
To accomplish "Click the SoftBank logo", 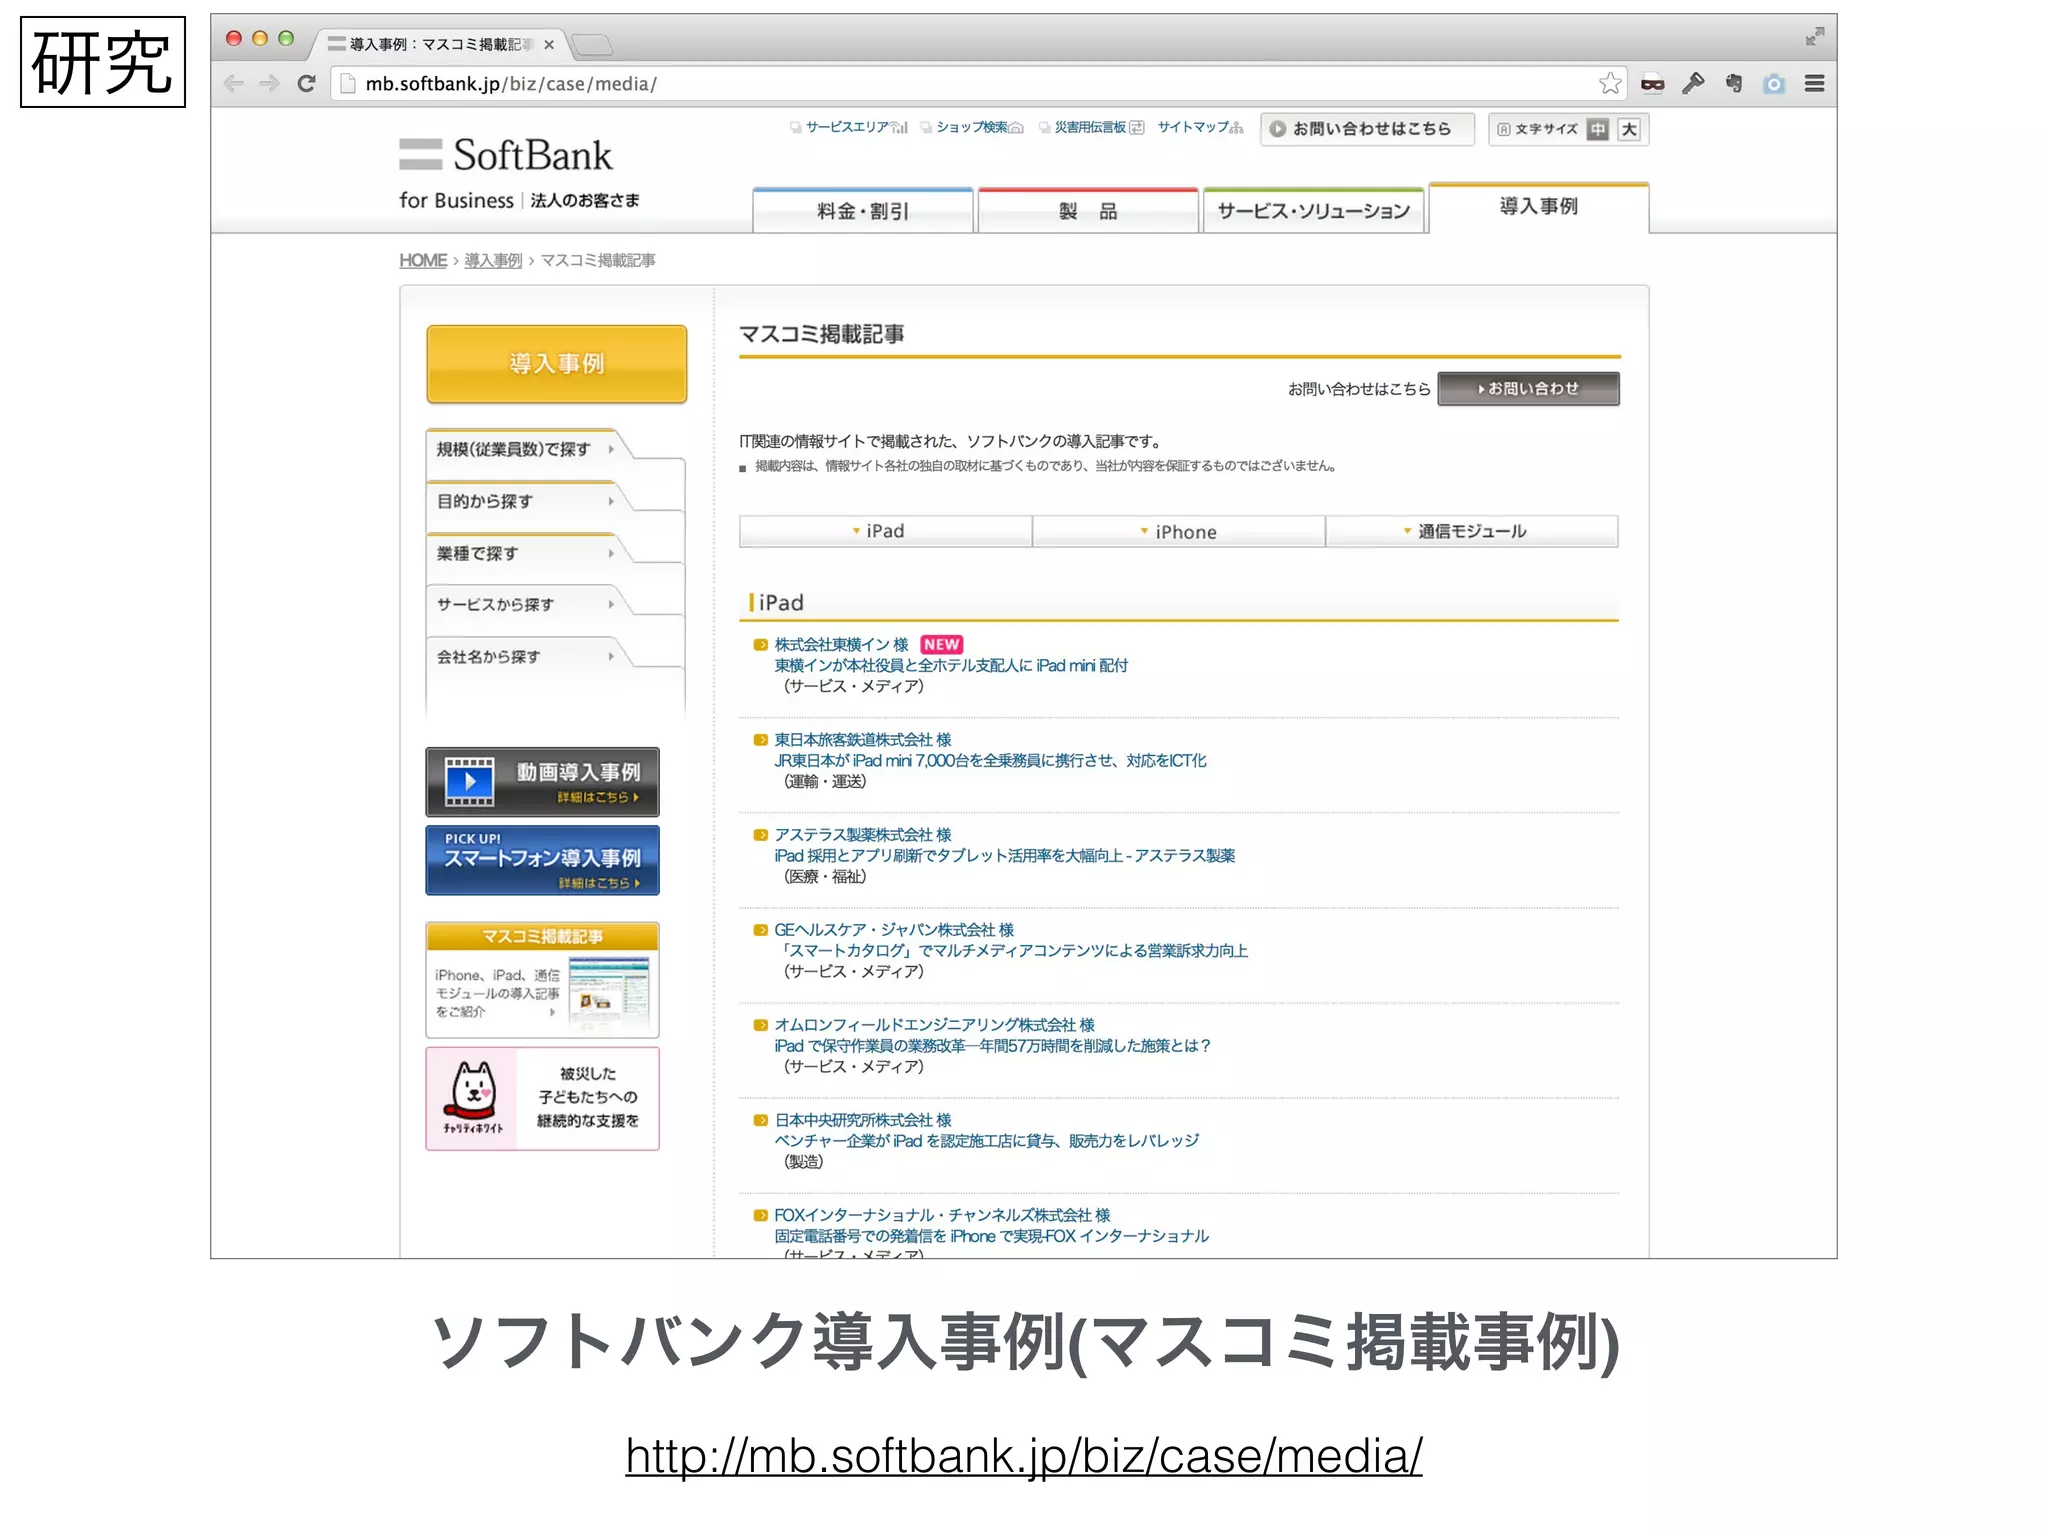I will pyautogui.click(x=506, y=155).
